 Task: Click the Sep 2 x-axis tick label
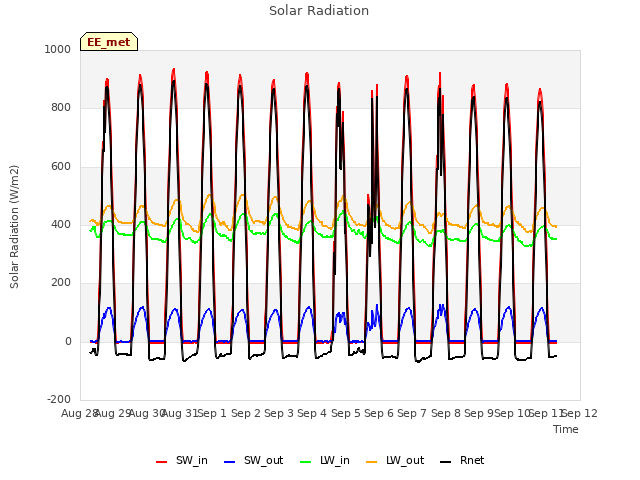pos(246,413)
